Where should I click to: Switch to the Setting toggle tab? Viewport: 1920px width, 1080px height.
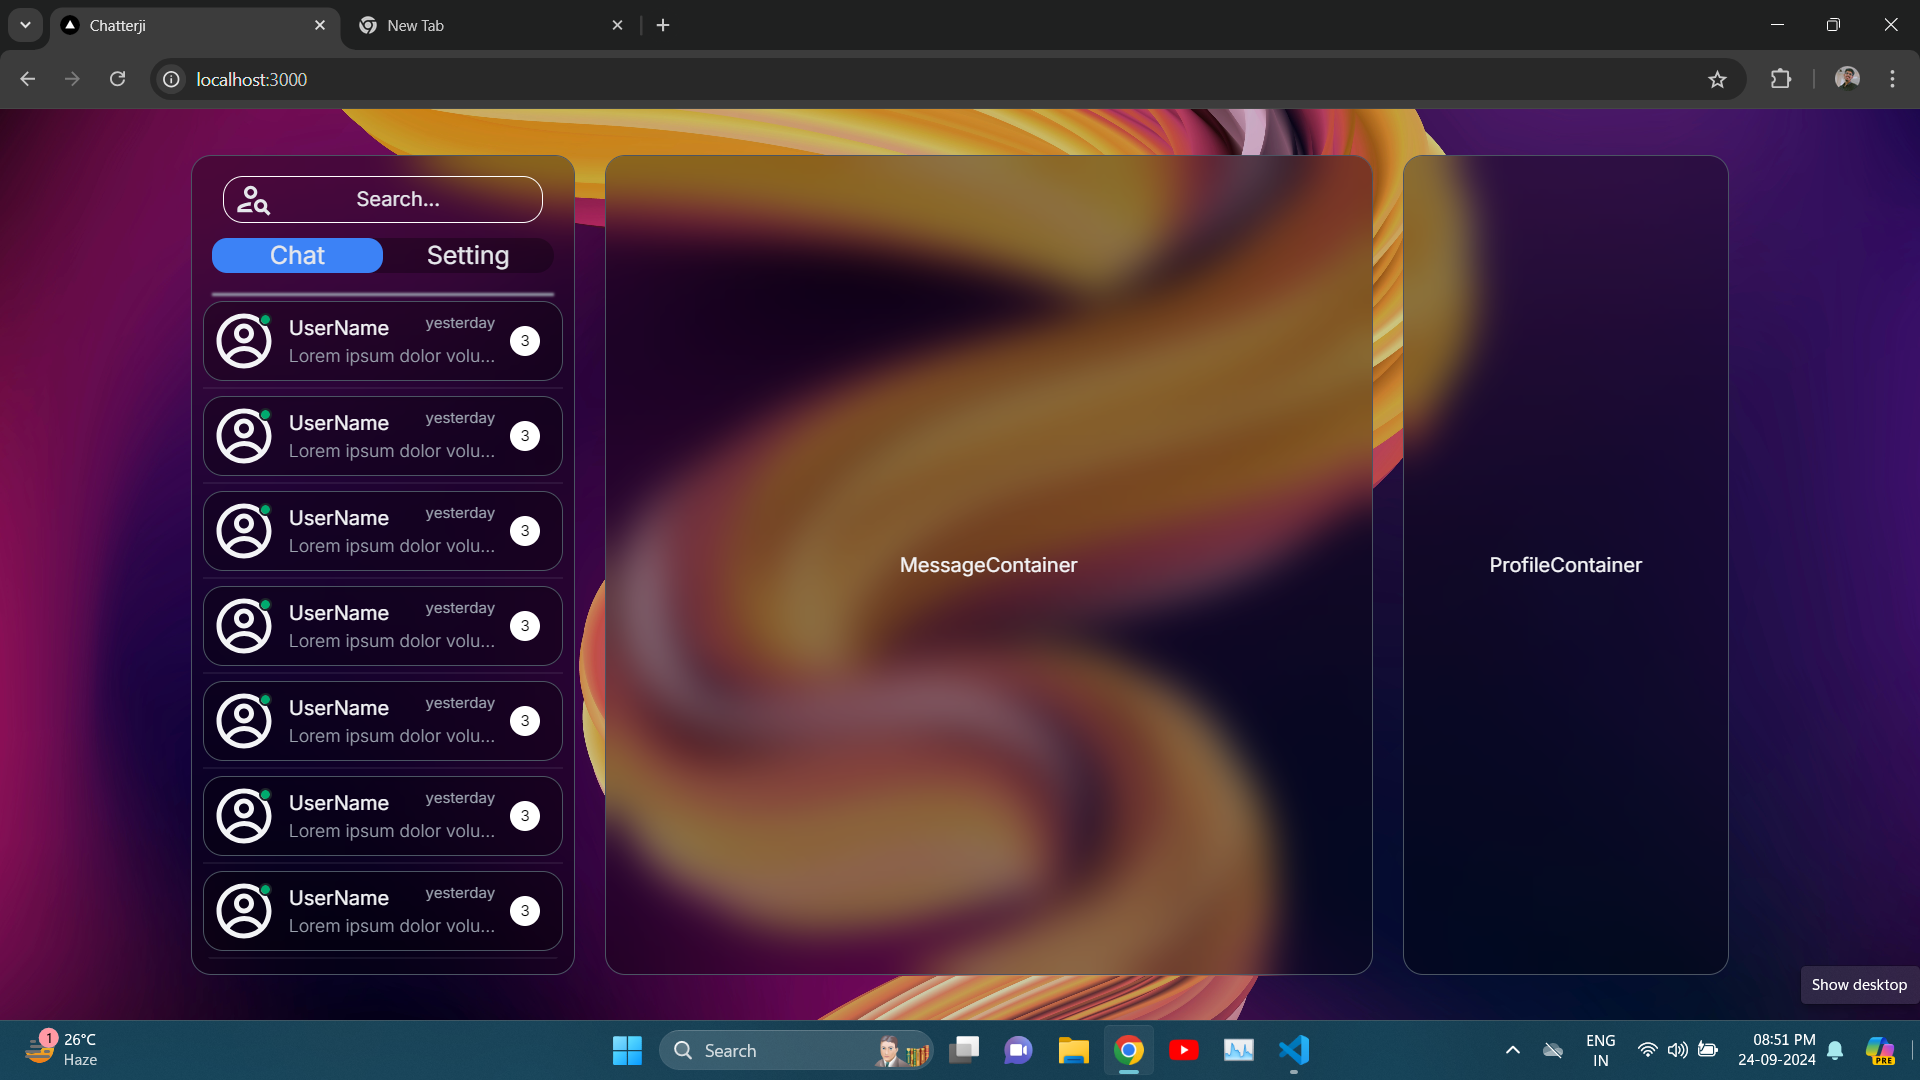tap(468, 256)
